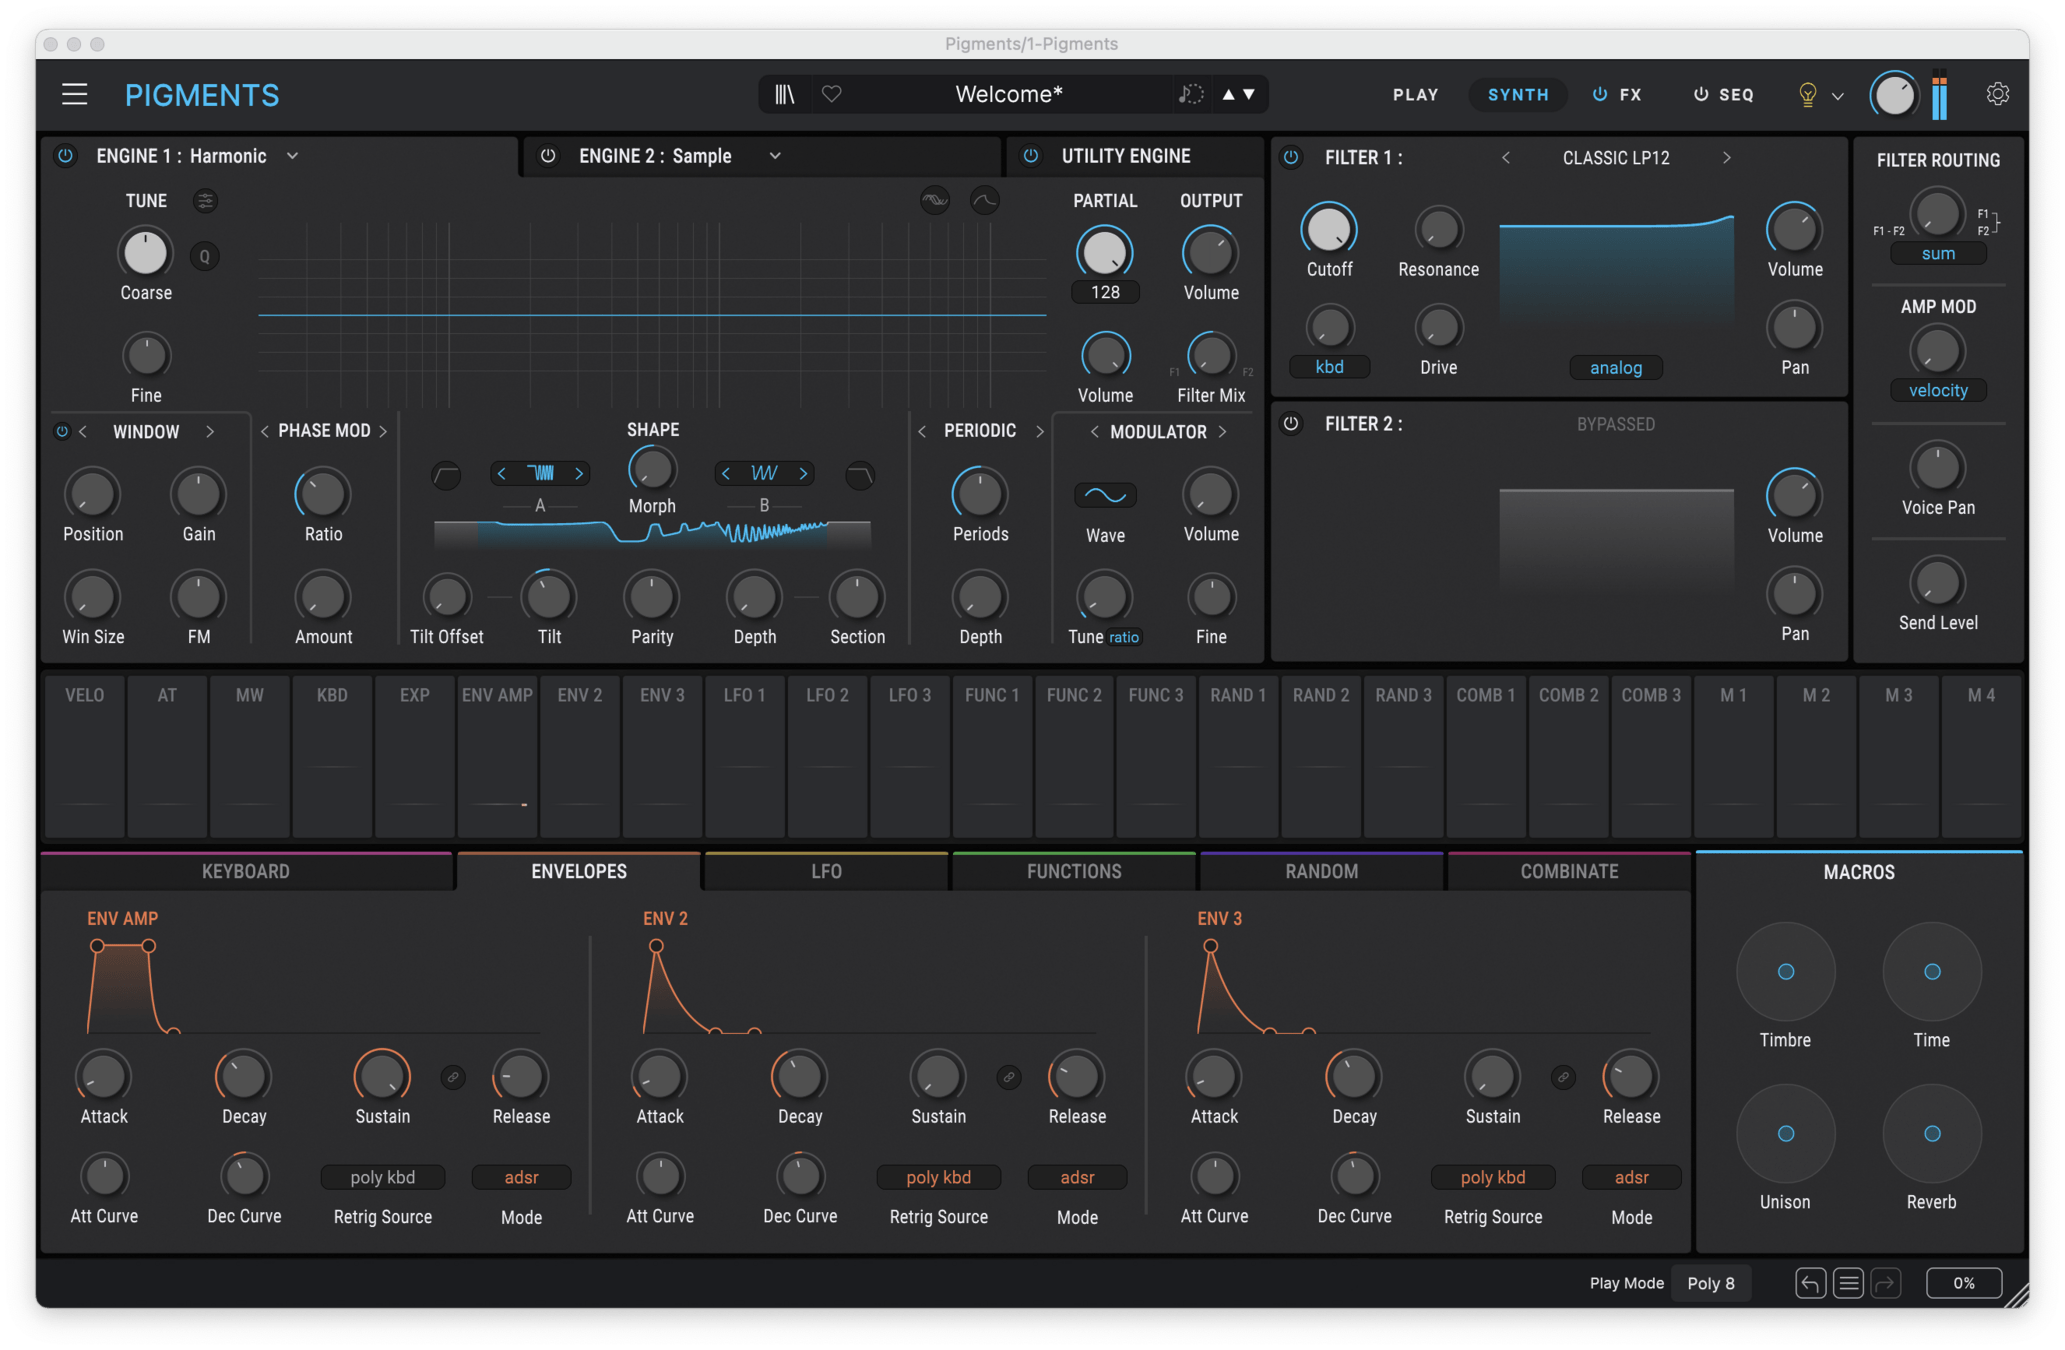Image resolution: width=2065 pixels, height=1350 pixels.
Task: Open Modulator Tune ratio dropdown
Action: click(x=1124, y=637)
